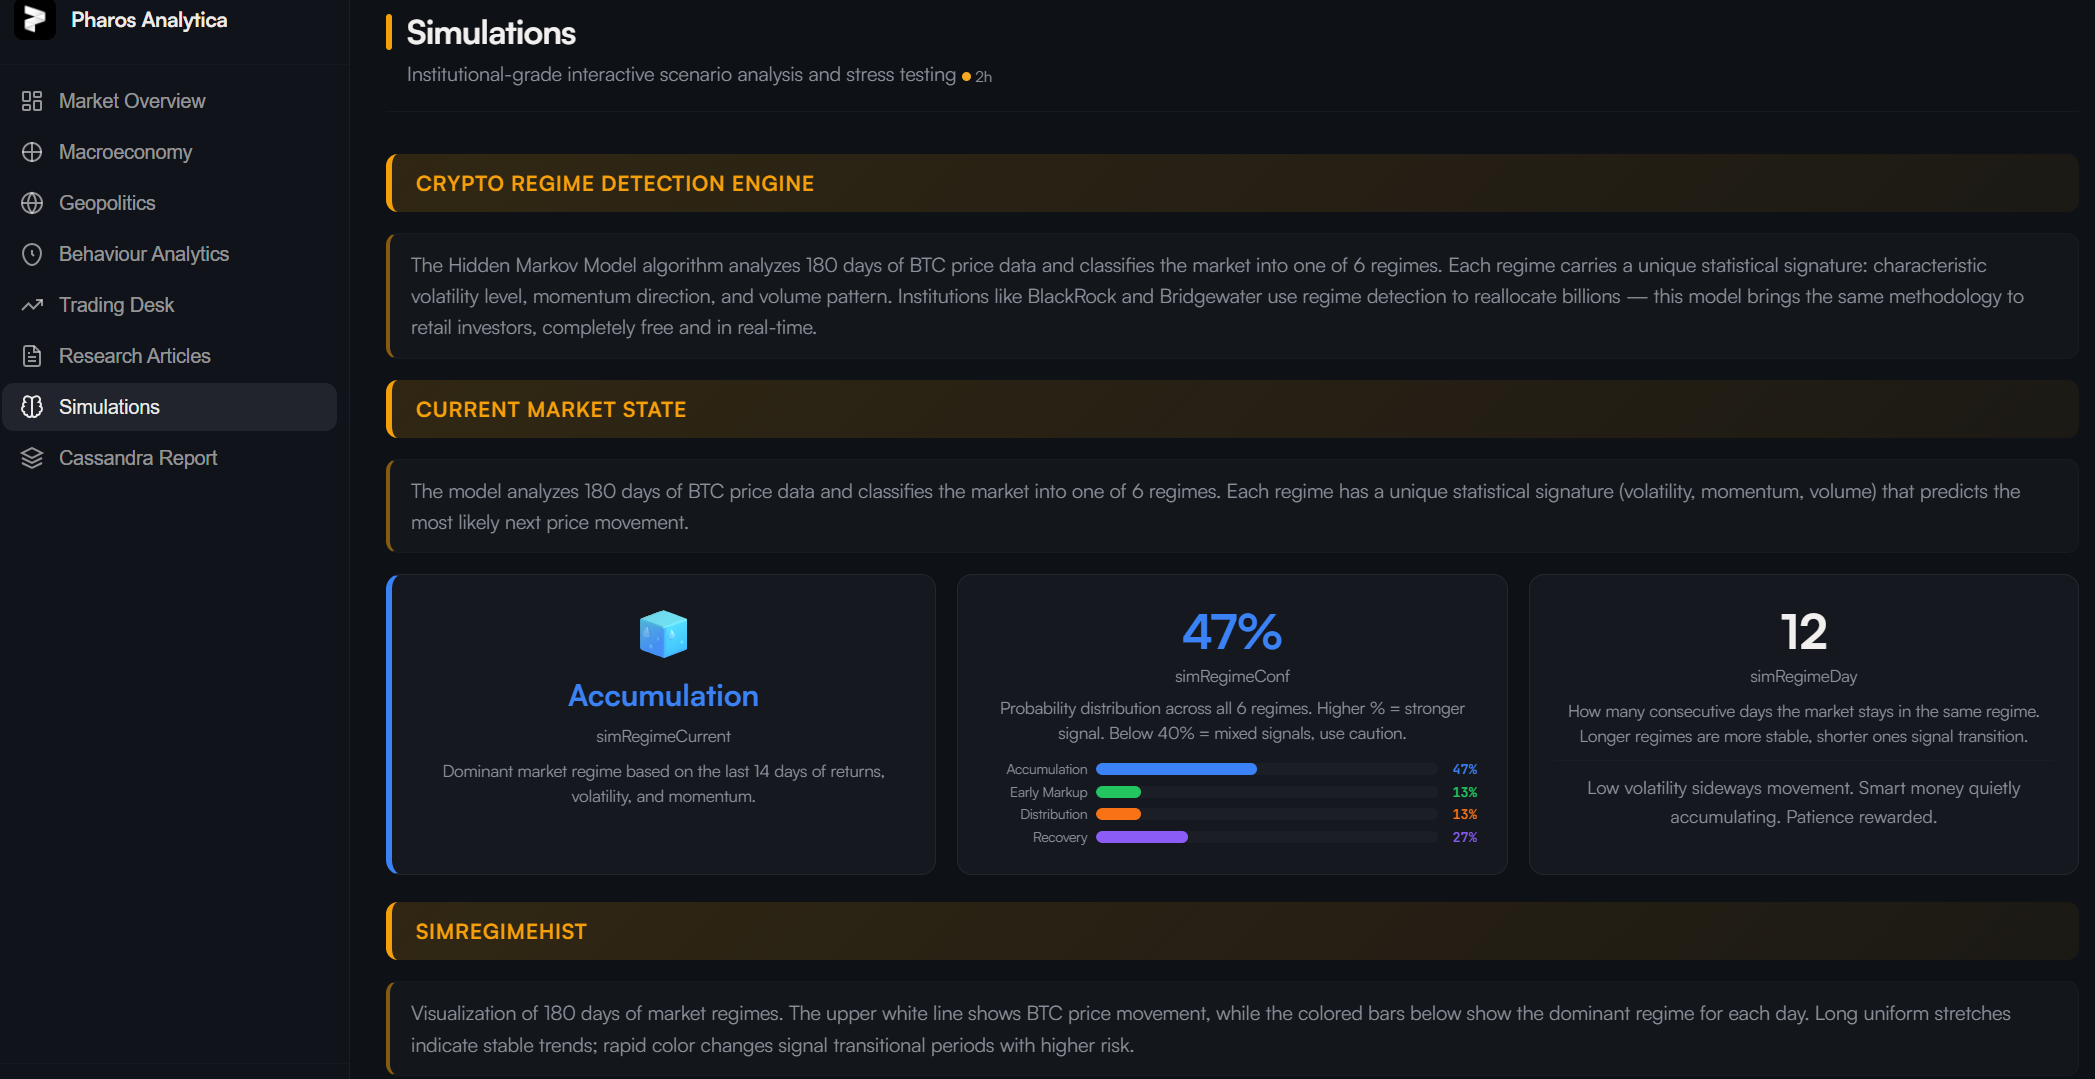This screenshot has width=2095, height=1079.
Task: Select the 47% confidence value
Action: [1232, 632]
